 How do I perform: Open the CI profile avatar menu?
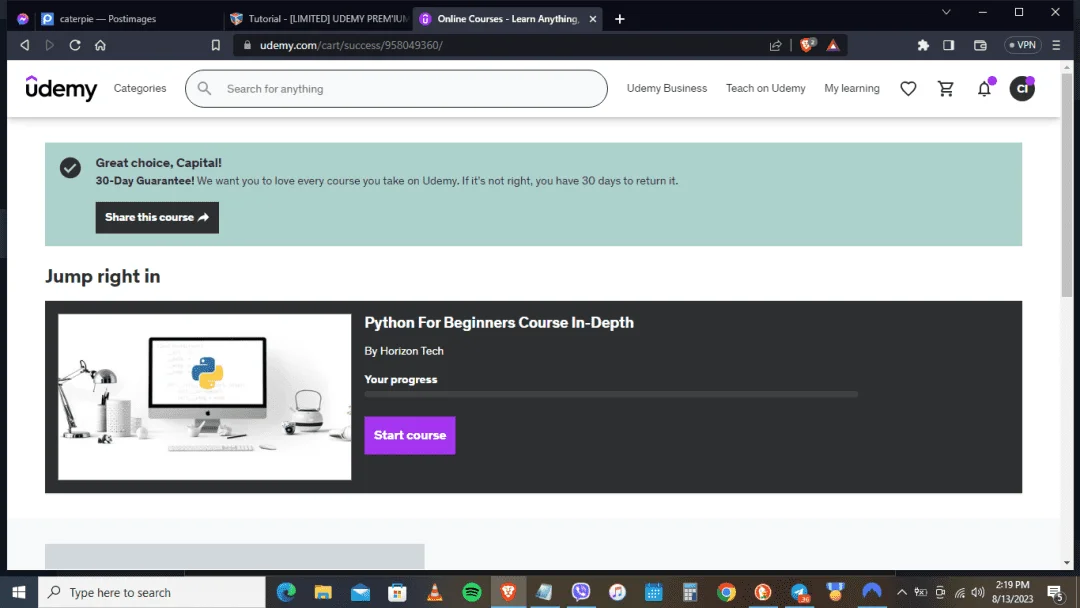click(1022, 89)
